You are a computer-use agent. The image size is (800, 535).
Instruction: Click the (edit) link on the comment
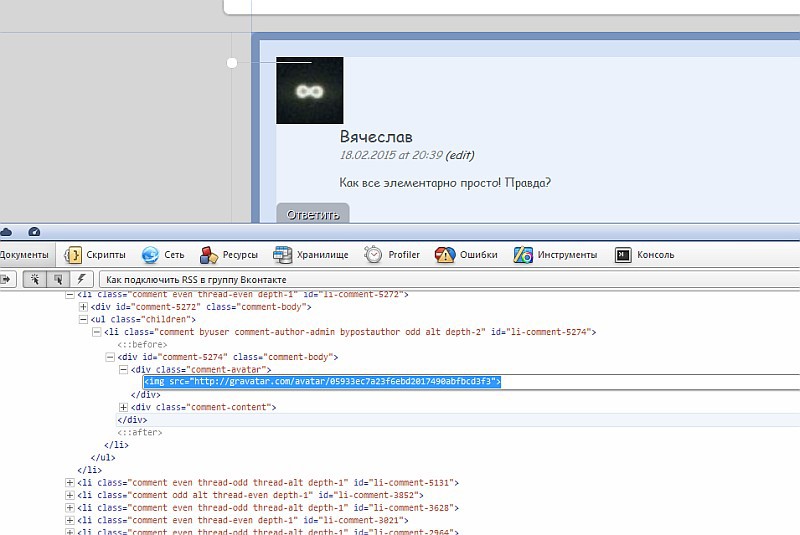click(460, 155)
